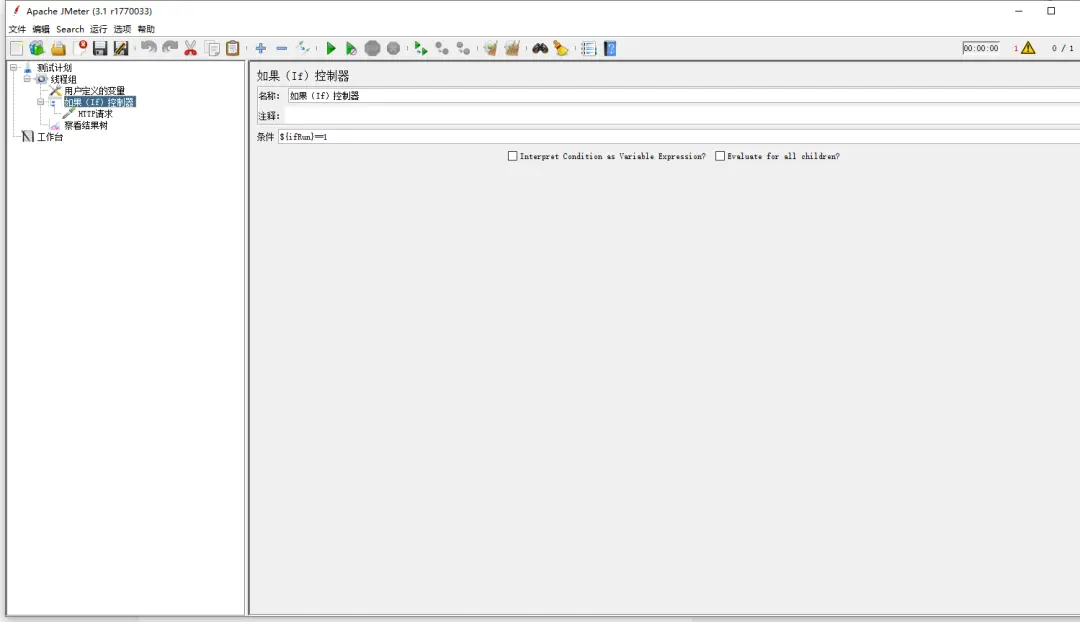Click Remote stop all icon
The width and height of the screenshot is (1080, 622).
click(442, 48)
